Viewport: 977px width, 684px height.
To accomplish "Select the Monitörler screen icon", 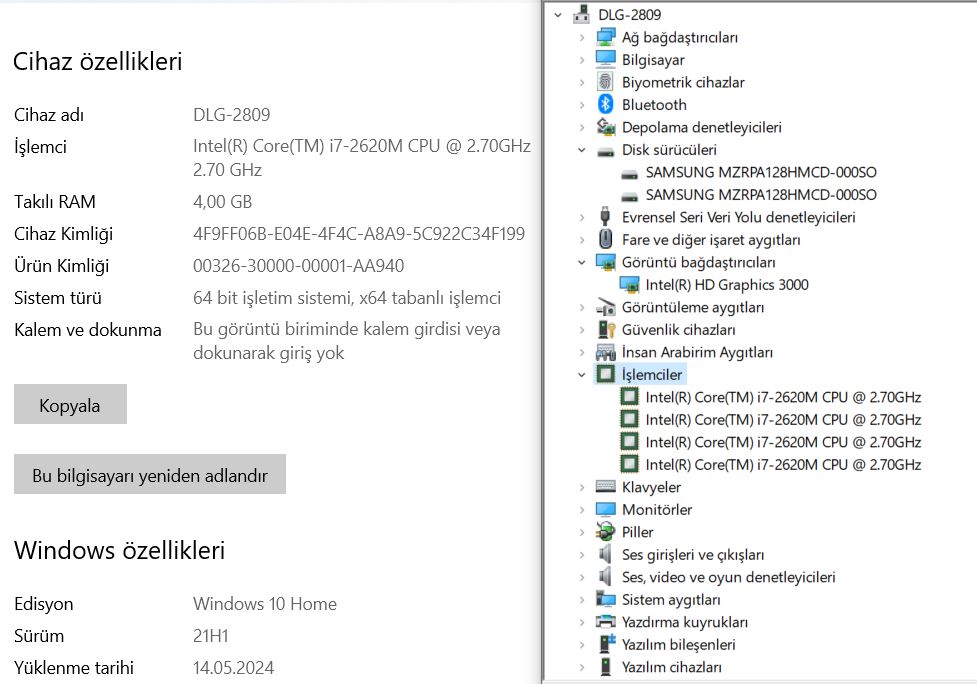I will tap(606, 510).
